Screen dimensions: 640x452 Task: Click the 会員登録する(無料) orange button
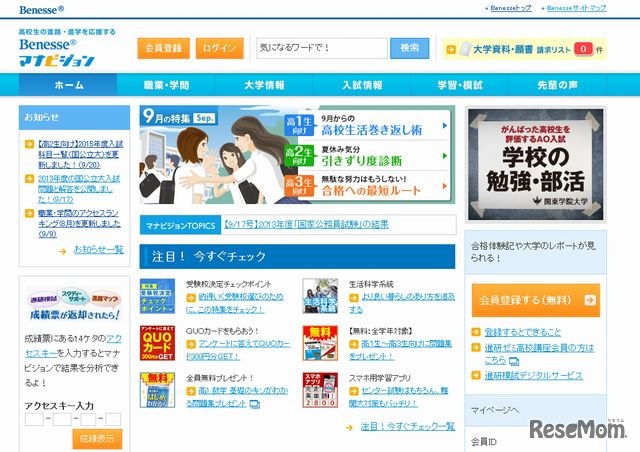point(536,300)
